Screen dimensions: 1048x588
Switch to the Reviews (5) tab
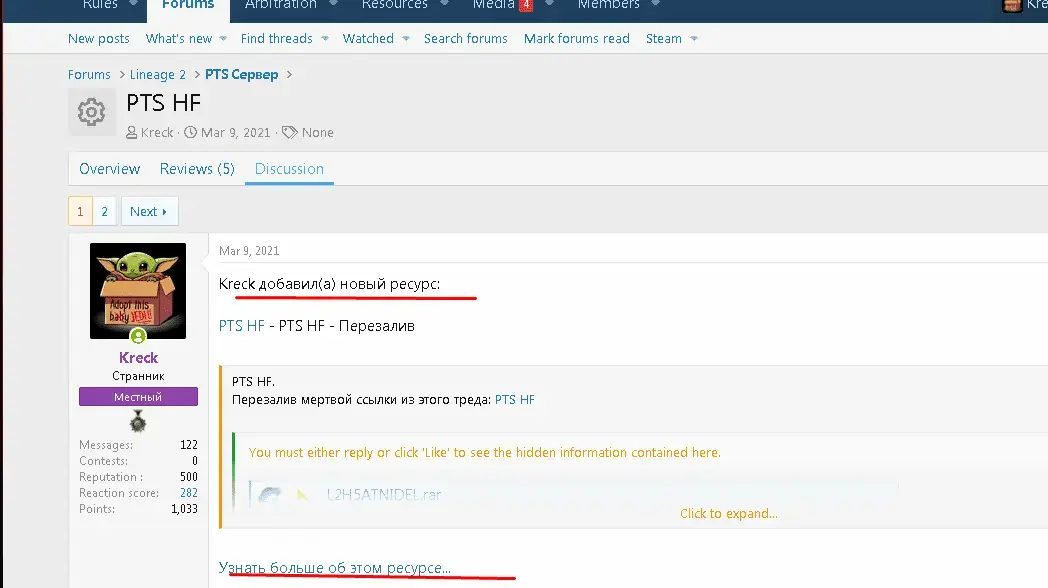(x=197, y=169)
